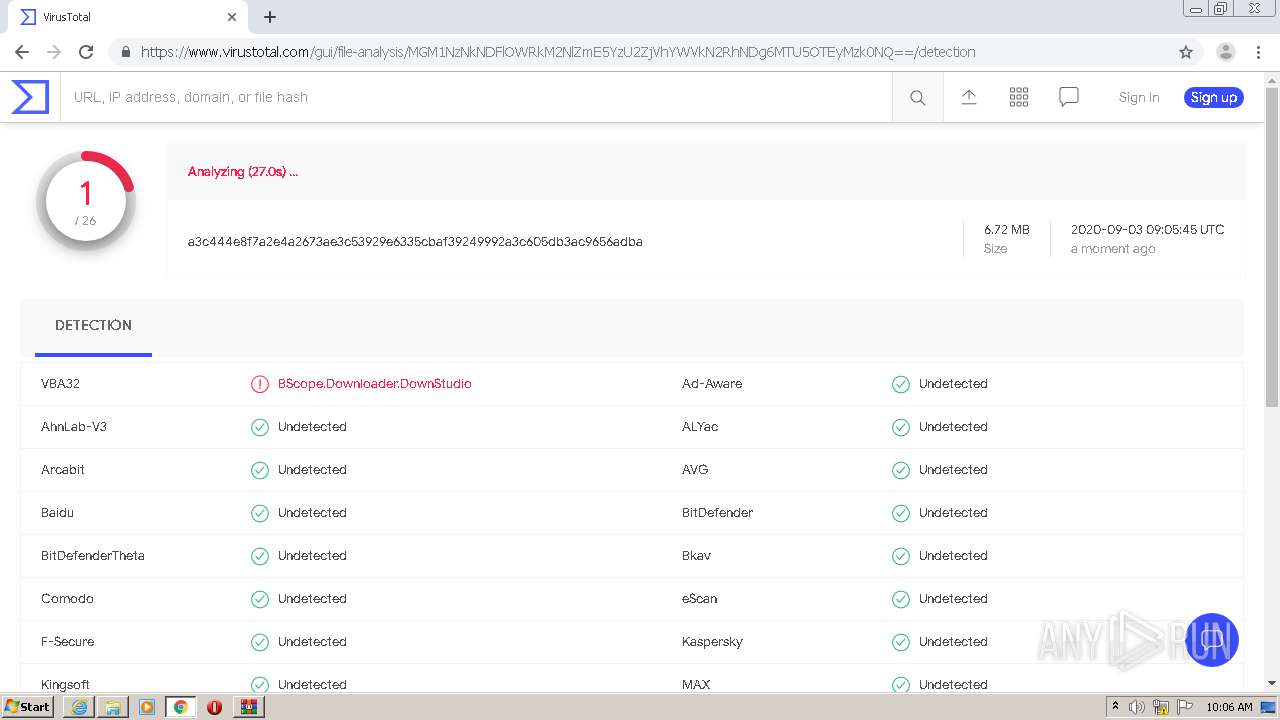This screenshot has height=720, width=1280.
Task: Open the apps grid icon
Action: tap(1018, 97)
